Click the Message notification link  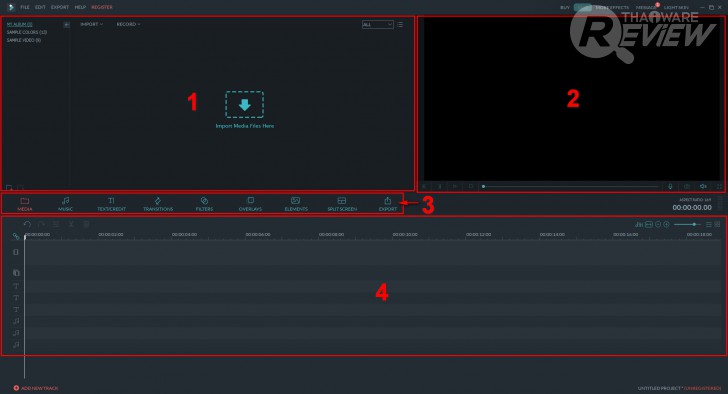click(646, 7)
